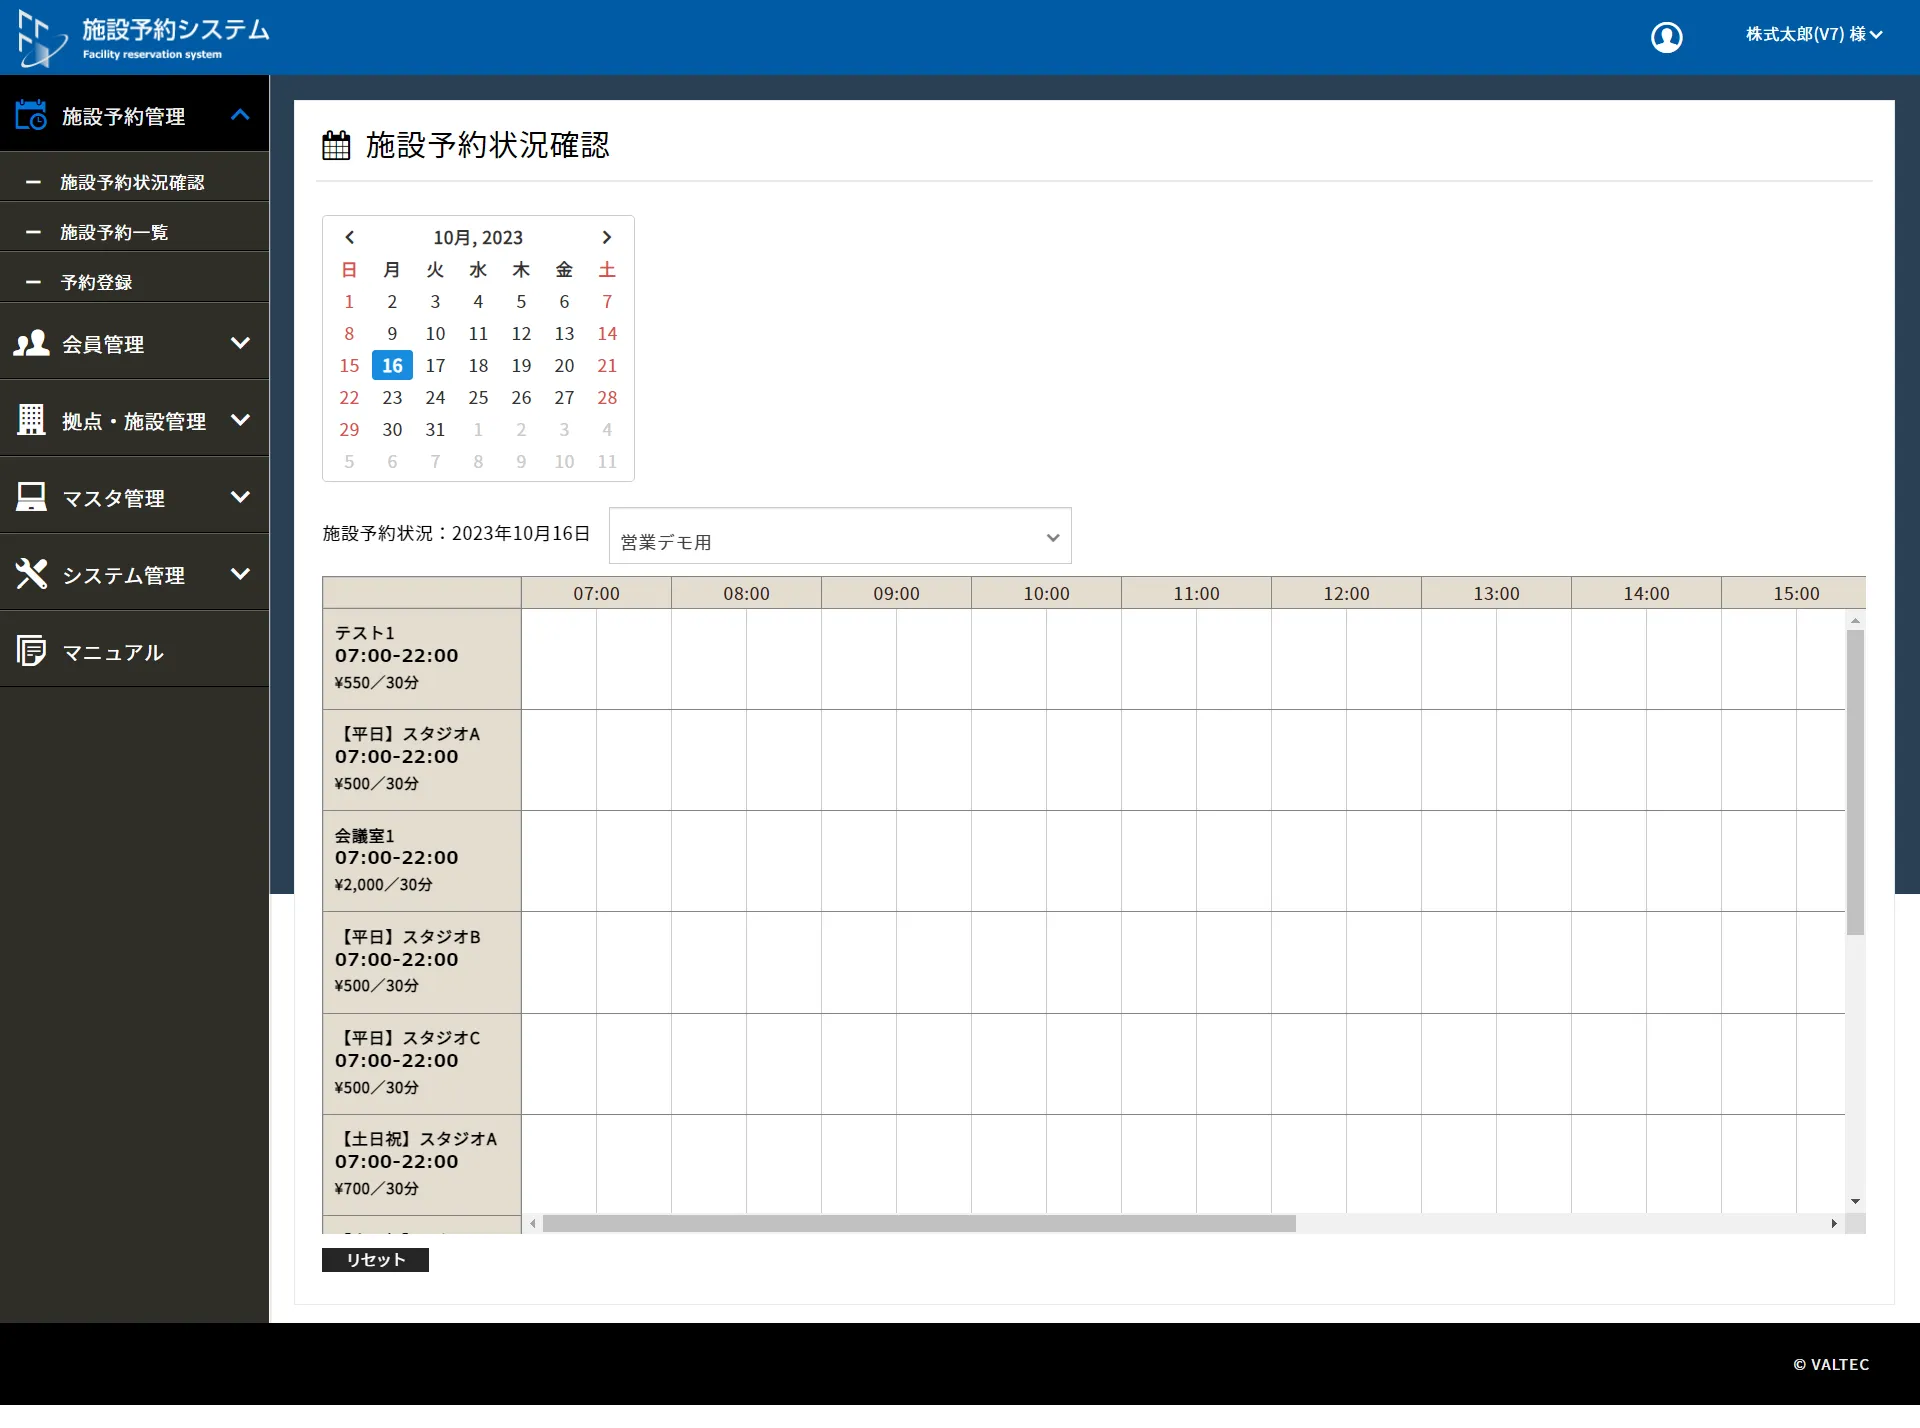This screenshot has height=1428, width=1920.
Task: Click the 07:00 column header
Action: pyautogui.click(x=596, y=593)
